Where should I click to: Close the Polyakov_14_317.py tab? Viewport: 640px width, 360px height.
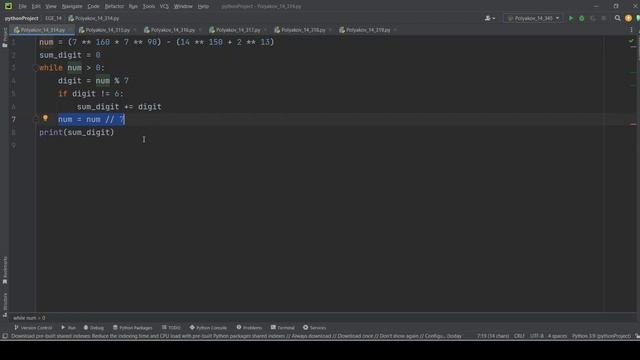coord(265,30)
